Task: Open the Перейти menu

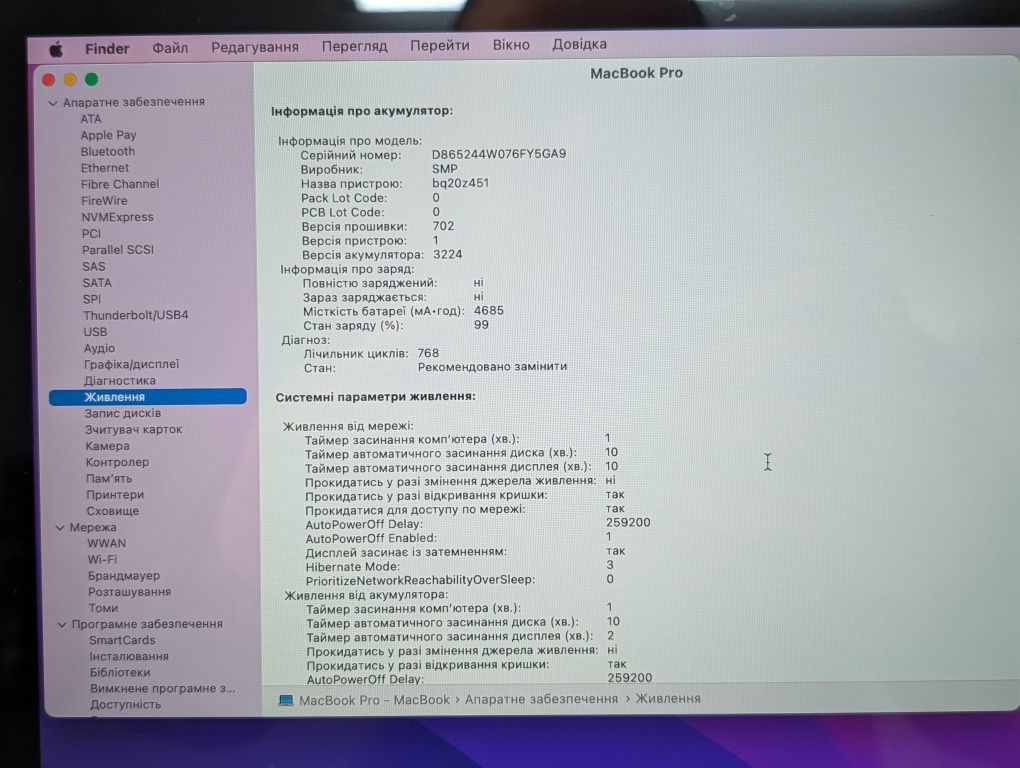Action: [440, 46]
